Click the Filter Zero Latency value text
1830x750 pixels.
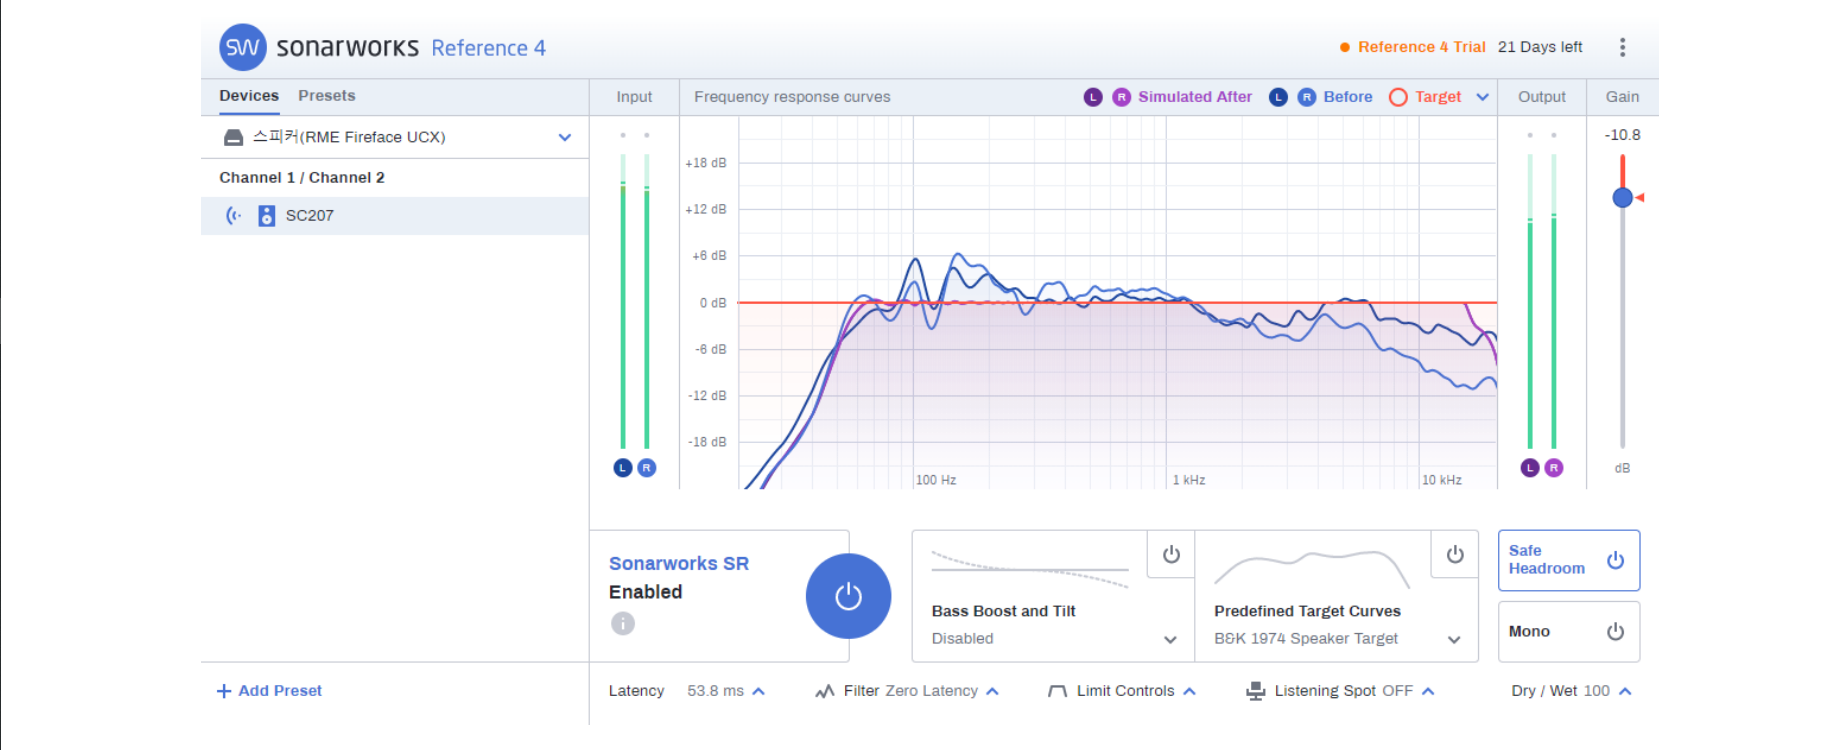932,691
